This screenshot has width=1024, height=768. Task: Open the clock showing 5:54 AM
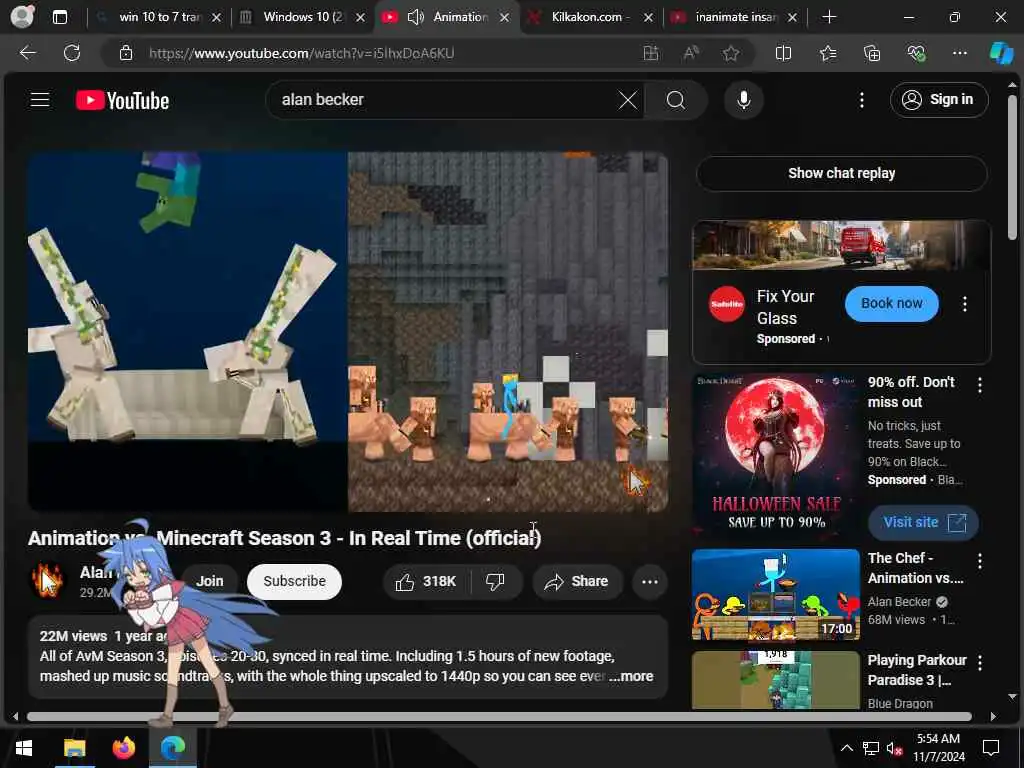(x=938, y=748)
